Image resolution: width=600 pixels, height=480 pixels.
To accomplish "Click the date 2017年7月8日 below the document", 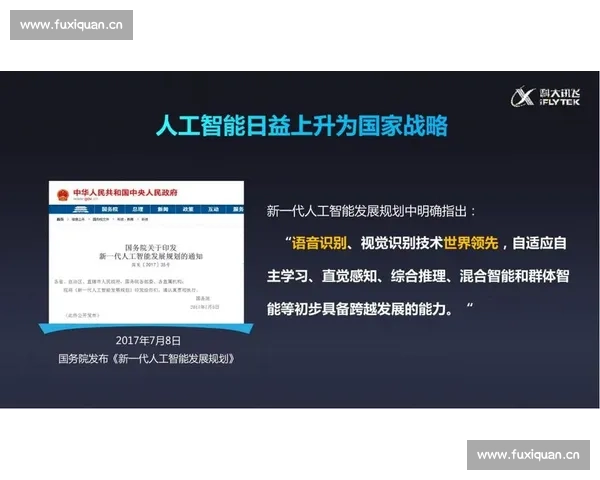I will [148, 340].
